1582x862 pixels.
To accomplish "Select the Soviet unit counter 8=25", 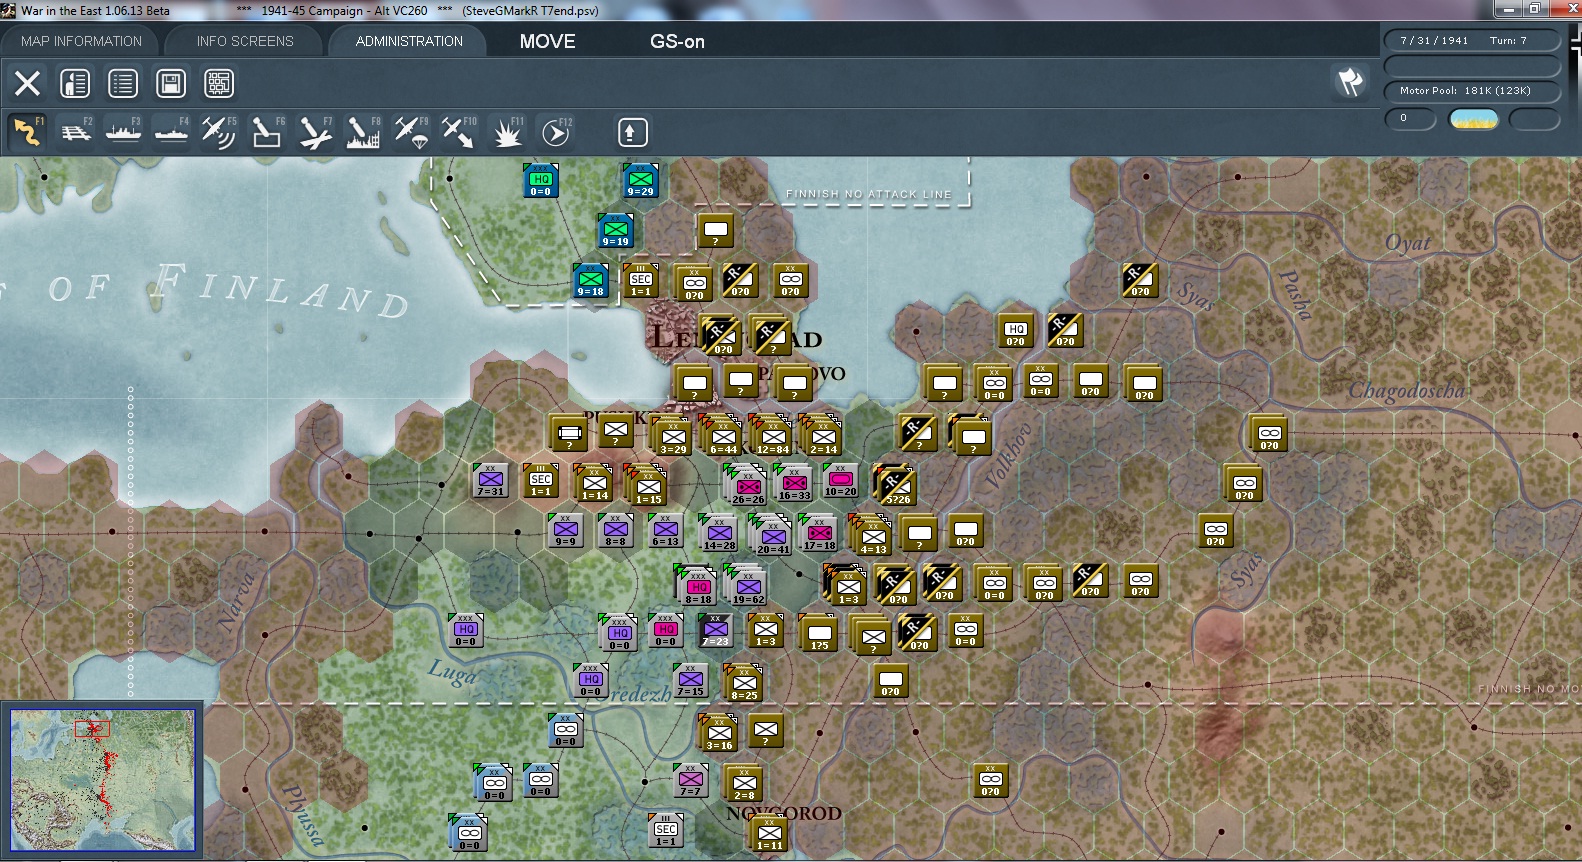I will click(x=744, y=684).
